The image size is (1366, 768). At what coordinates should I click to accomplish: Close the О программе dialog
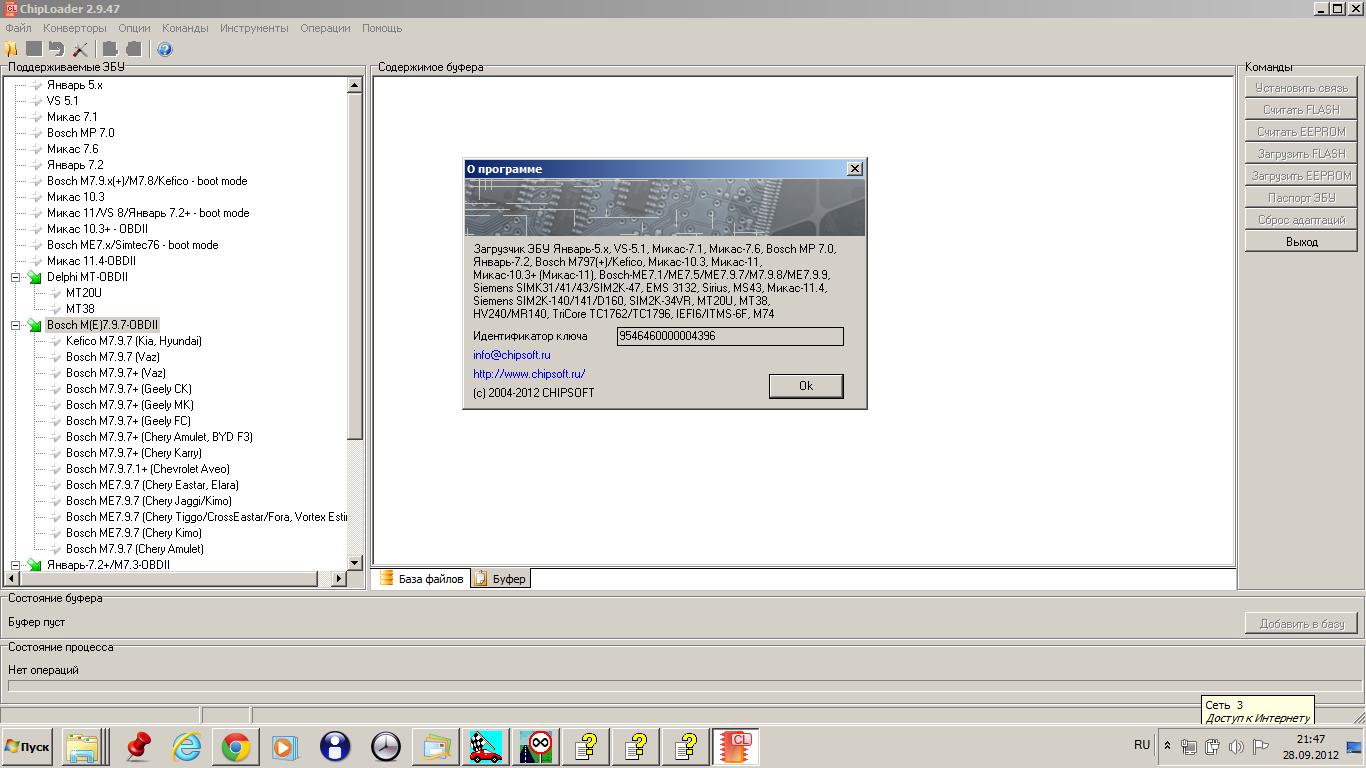[854, 169]
